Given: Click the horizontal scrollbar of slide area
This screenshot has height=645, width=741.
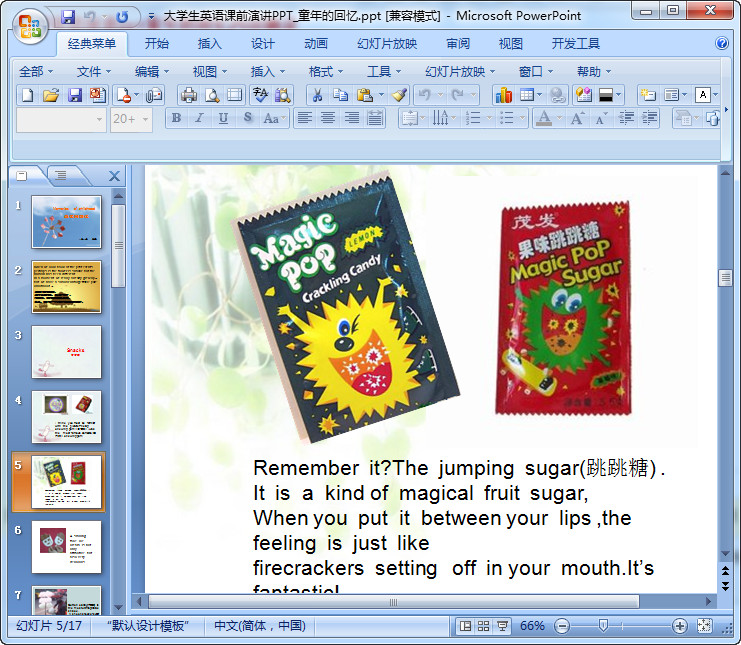Looking at the screenshot, I should pyautogui.click(x=393, y=602).
